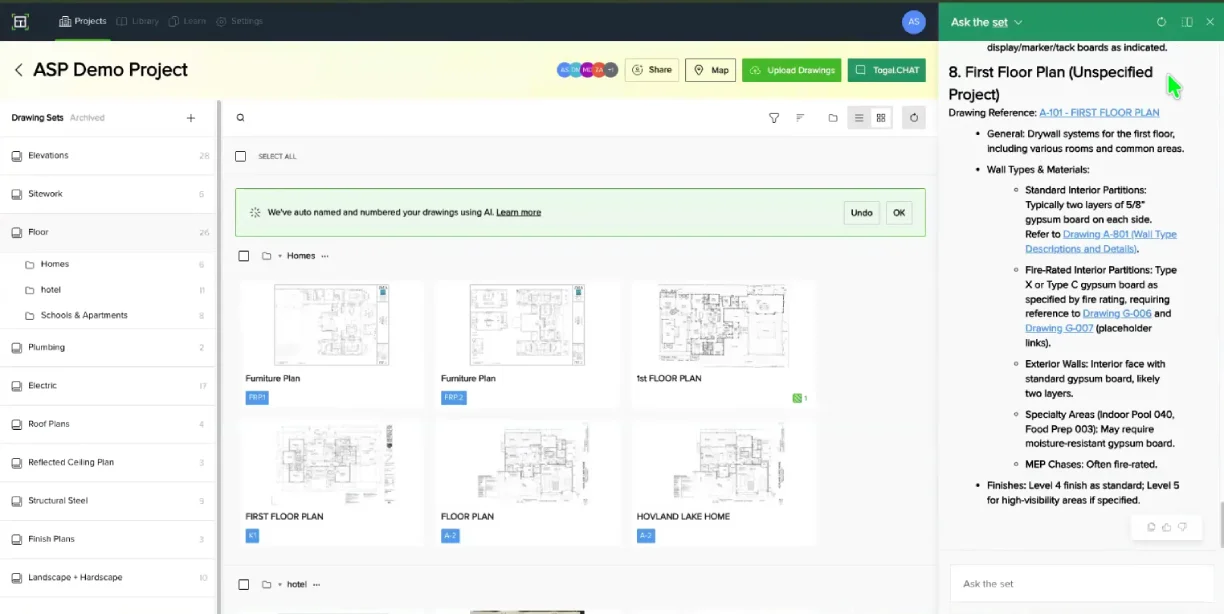Viewport: 1224px width, 614px height.
Task: Open the Ask the set dropdown
Action: tap(987, 22)
